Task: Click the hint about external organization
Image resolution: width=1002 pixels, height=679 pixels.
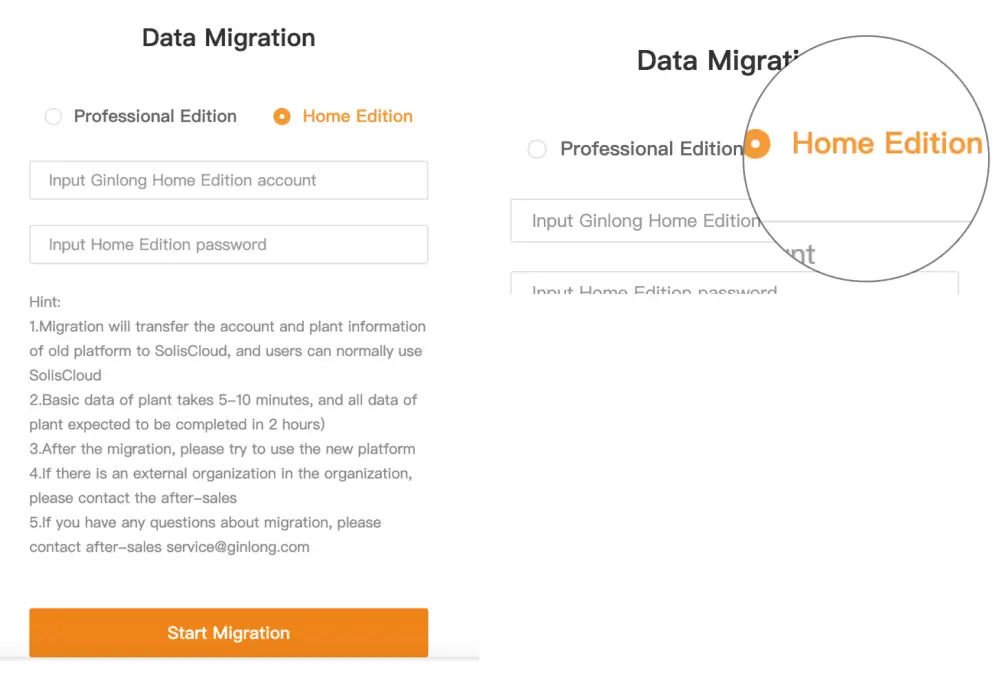Action: pos(220,485)
